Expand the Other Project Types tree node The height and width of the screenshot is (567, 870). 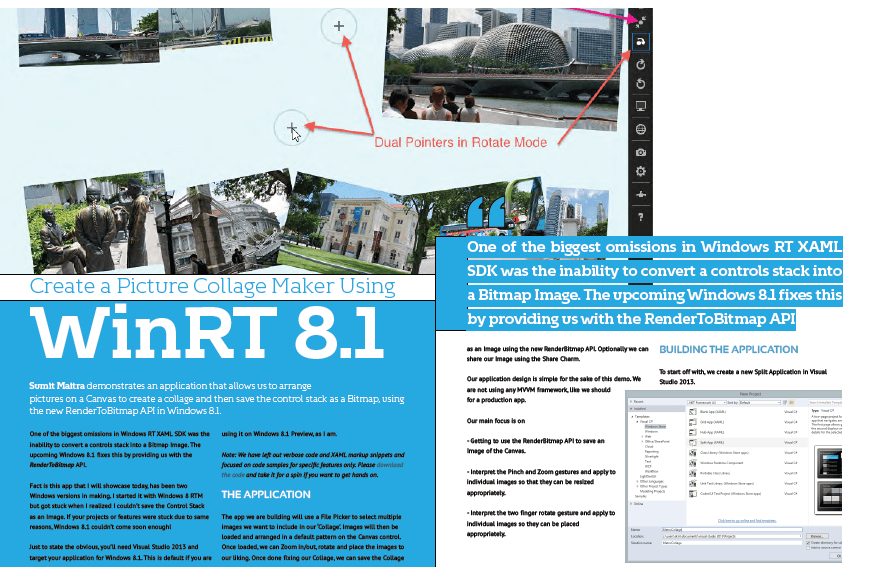[638, 487]
